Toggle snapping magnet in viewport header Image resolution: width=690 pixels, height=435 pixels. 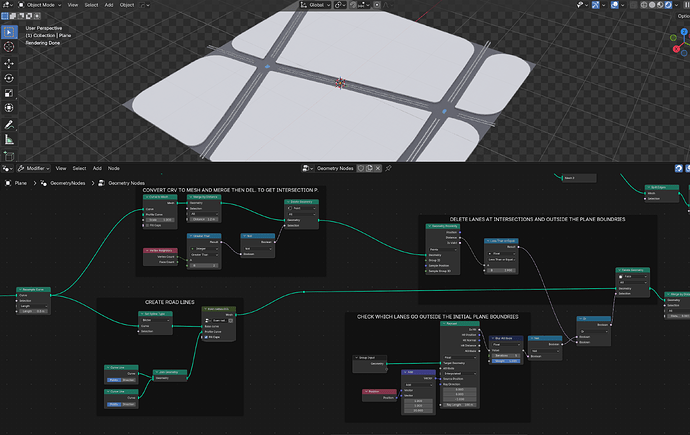tap(353, 5)
